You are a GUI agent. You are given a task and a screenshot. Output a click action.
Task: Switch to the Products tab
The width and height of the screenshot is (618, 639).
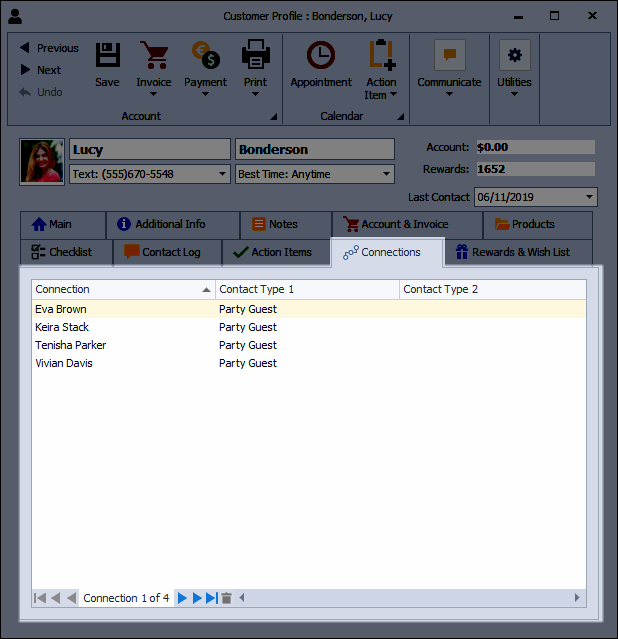click(x=538, y=225)
